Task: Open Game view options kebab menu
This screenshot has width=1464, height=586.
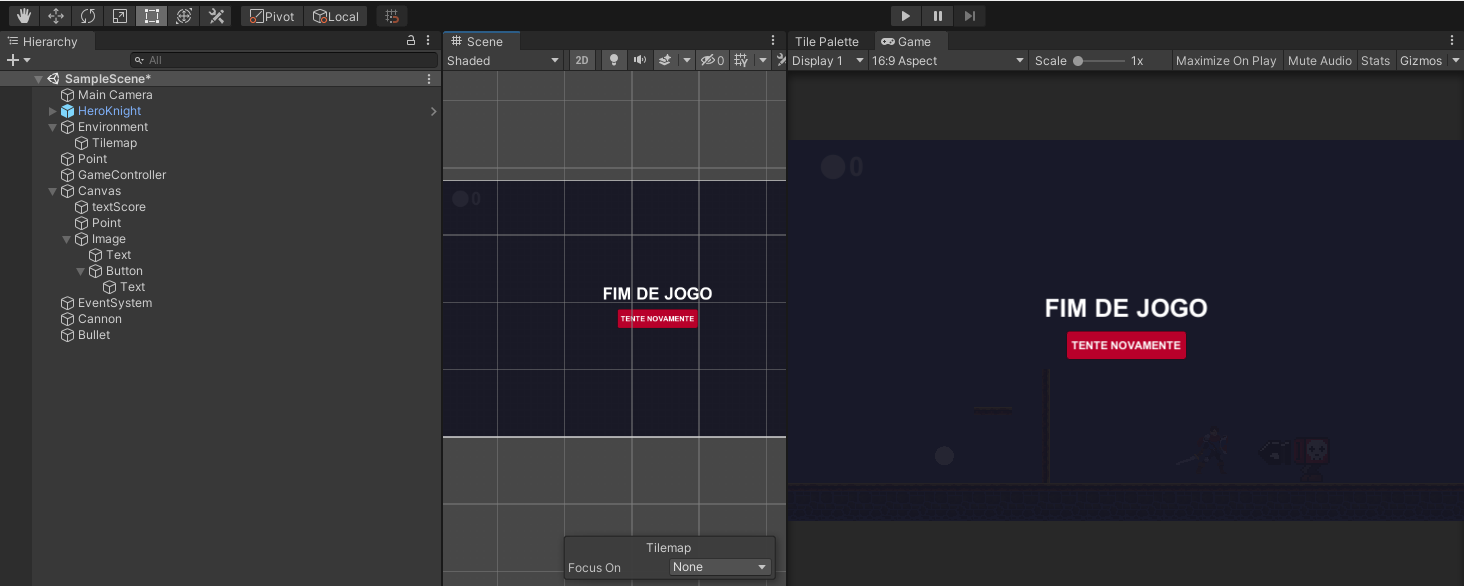Action: pos(1452,41)
